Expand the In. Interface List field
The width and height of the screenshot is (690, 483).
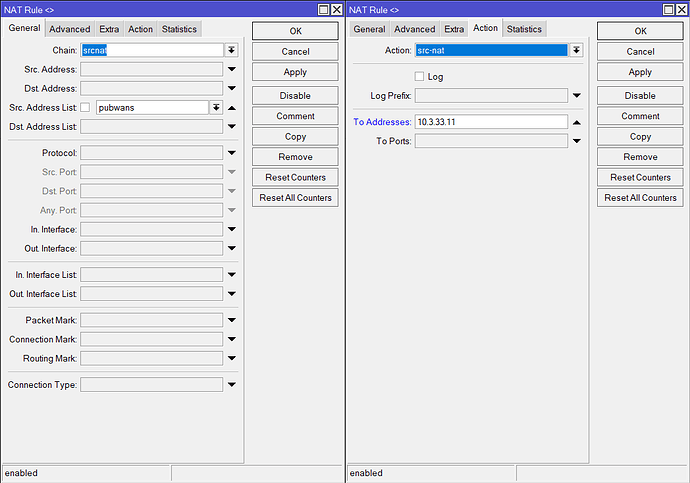232,274
